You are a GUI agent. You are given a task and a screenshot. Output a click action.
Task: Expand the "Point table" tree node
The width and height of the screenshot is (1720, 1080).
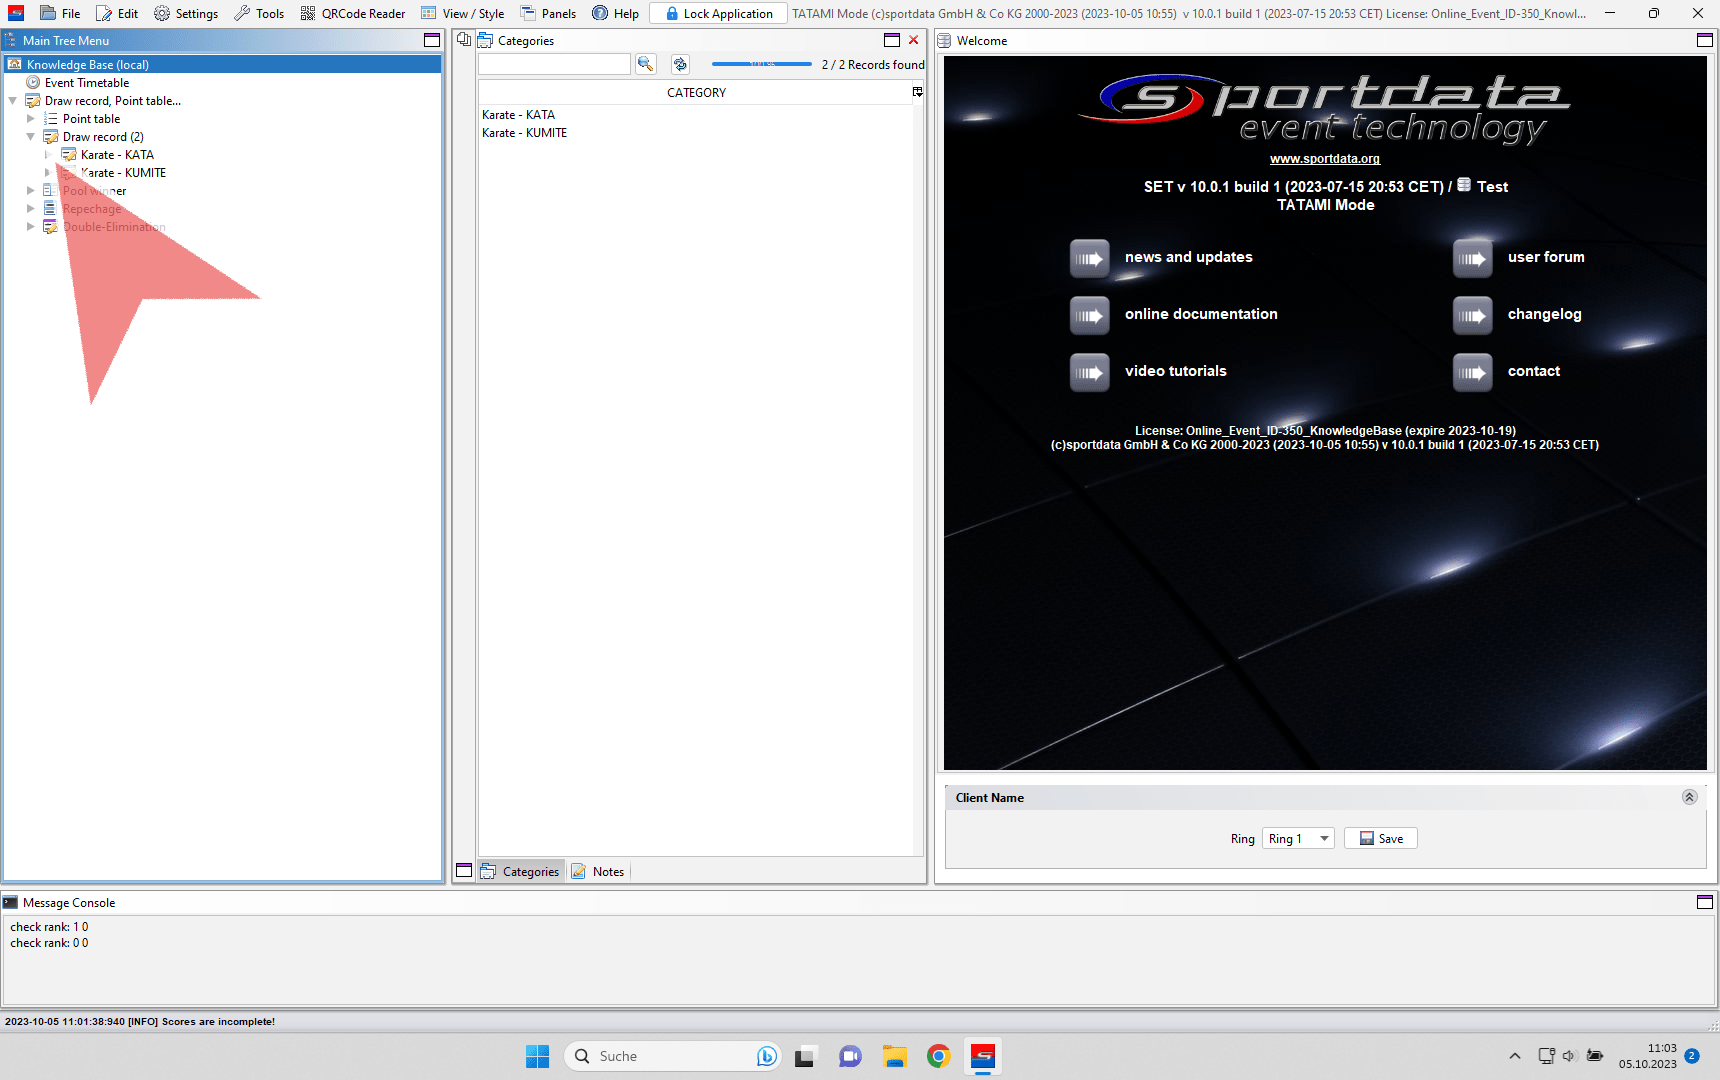coord(31,119)
